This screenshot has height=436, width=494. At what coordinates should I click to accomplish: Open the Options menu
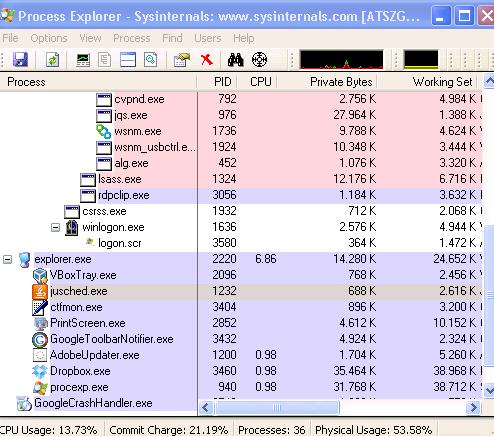pos(49,38)
